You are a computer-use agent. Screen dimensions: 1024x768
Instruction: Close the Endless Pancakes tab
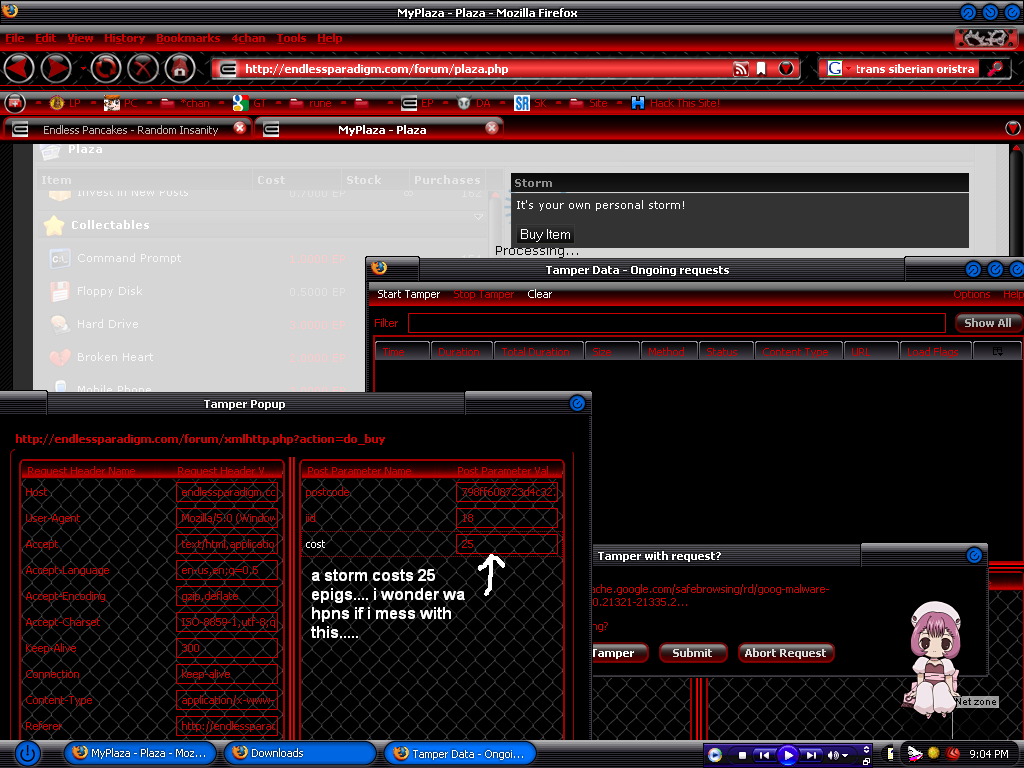point(240,128)
